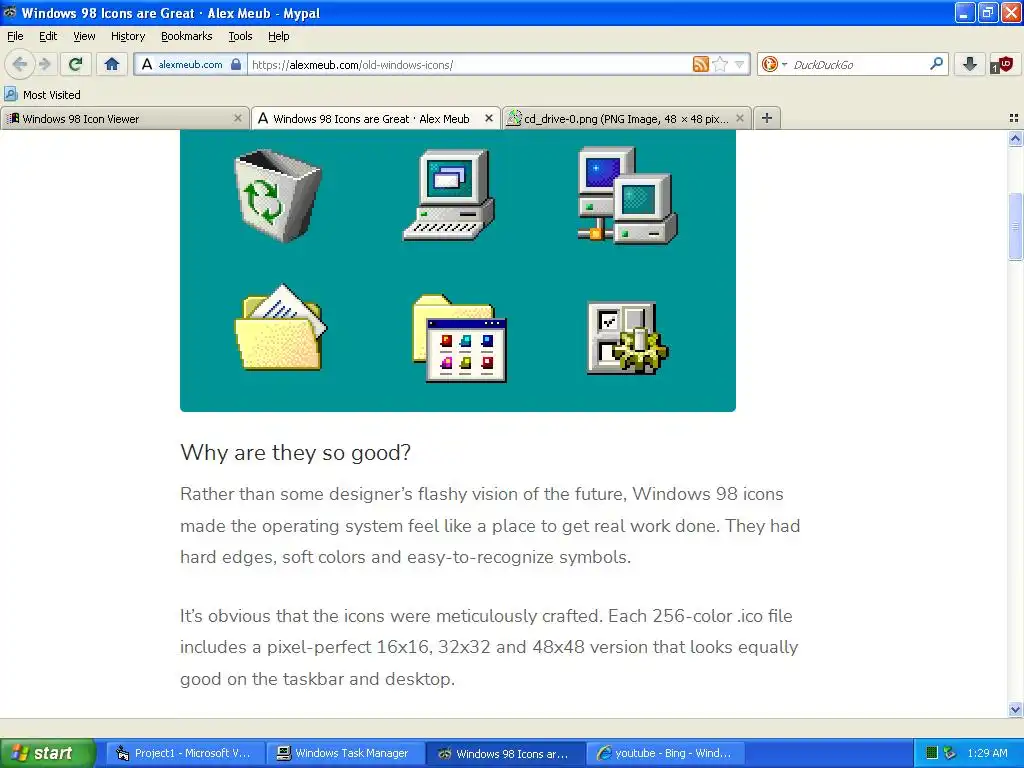The image size is (1024, 768).
Task: Click the vertical scrollbar thumb
Action: [x=1015, y=227]
